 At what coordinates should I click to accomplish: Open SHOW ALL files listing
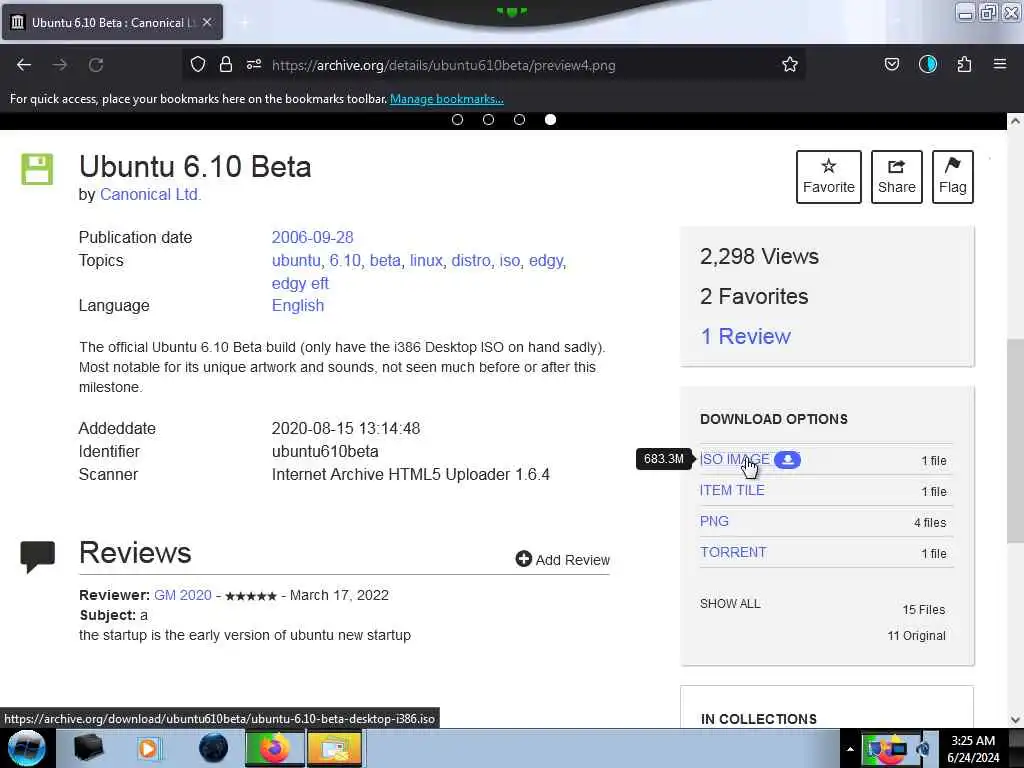(730, 603)
